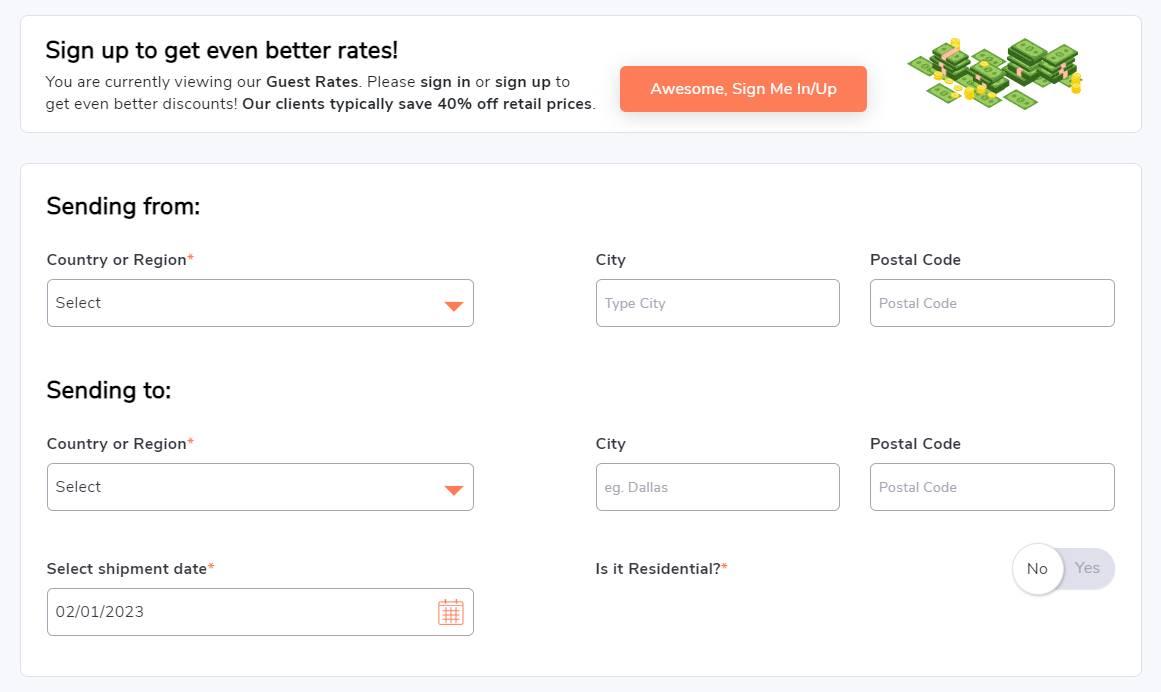Click the orange arrow in Sending to country

click(454, 490)
